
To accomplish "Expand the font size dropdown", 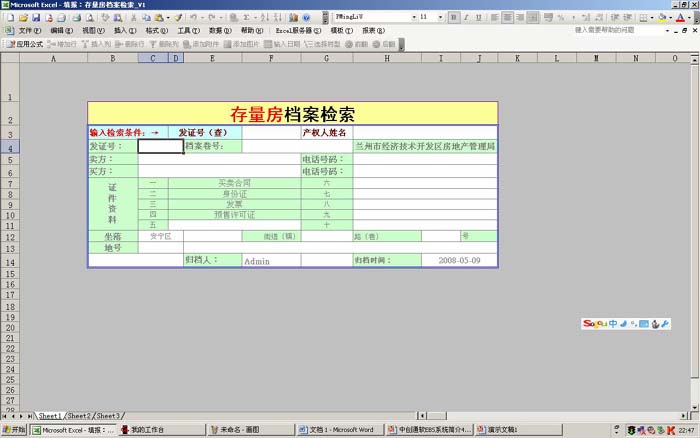I will 440,17.
